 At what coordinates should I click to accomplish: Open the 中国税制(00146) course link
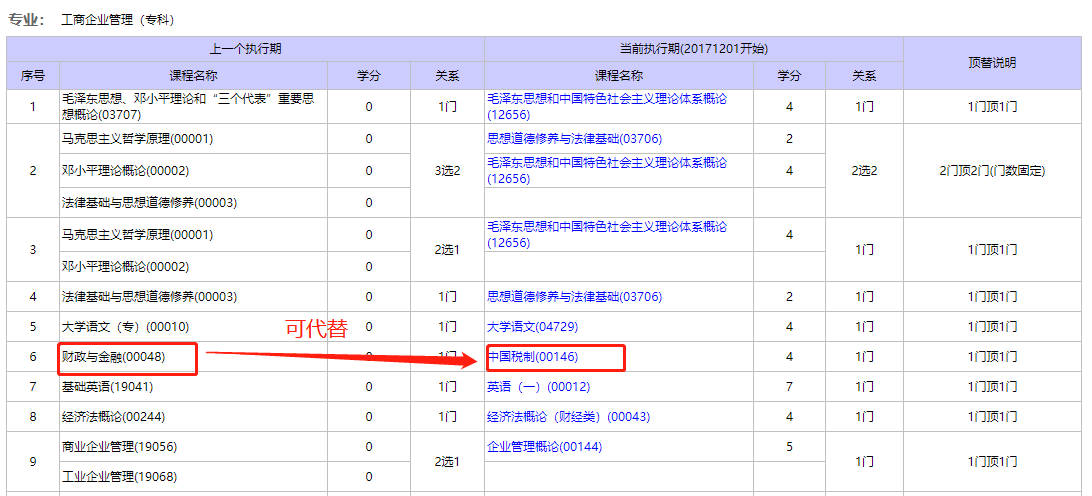(532, 357)
